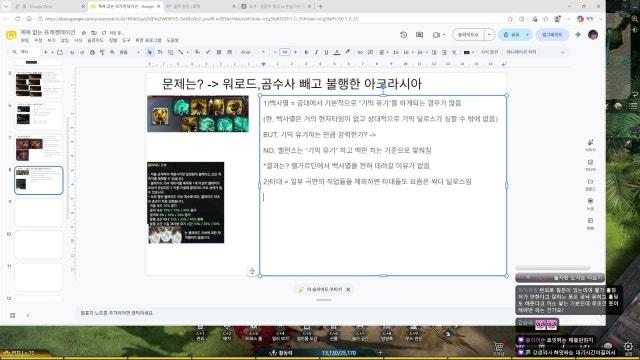640x360 pixels.
Task: Select the slide 7 thumbnail
Action: [39, 148]
